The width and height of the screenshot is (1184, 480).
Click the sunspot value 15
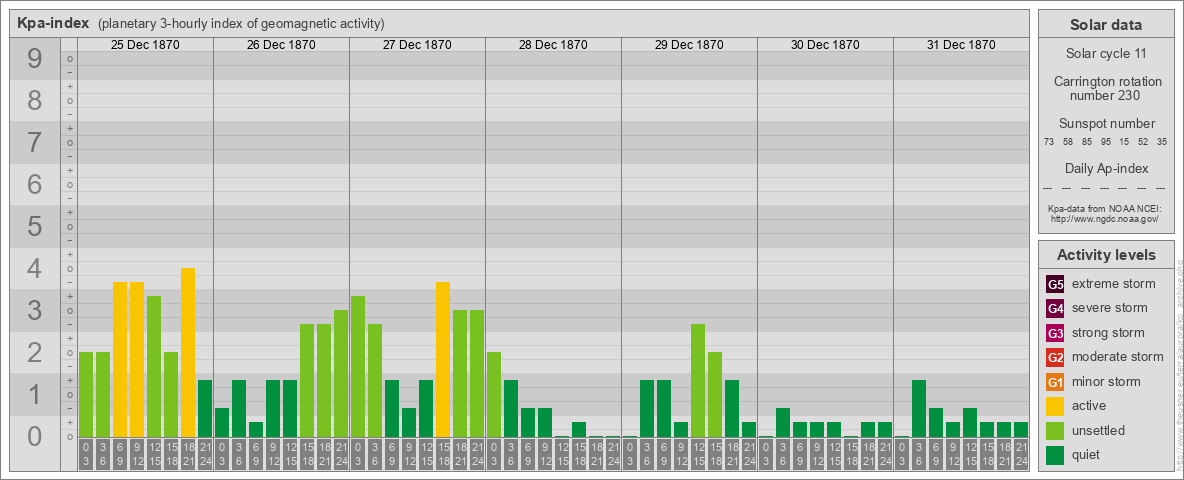coord(1124,142)
